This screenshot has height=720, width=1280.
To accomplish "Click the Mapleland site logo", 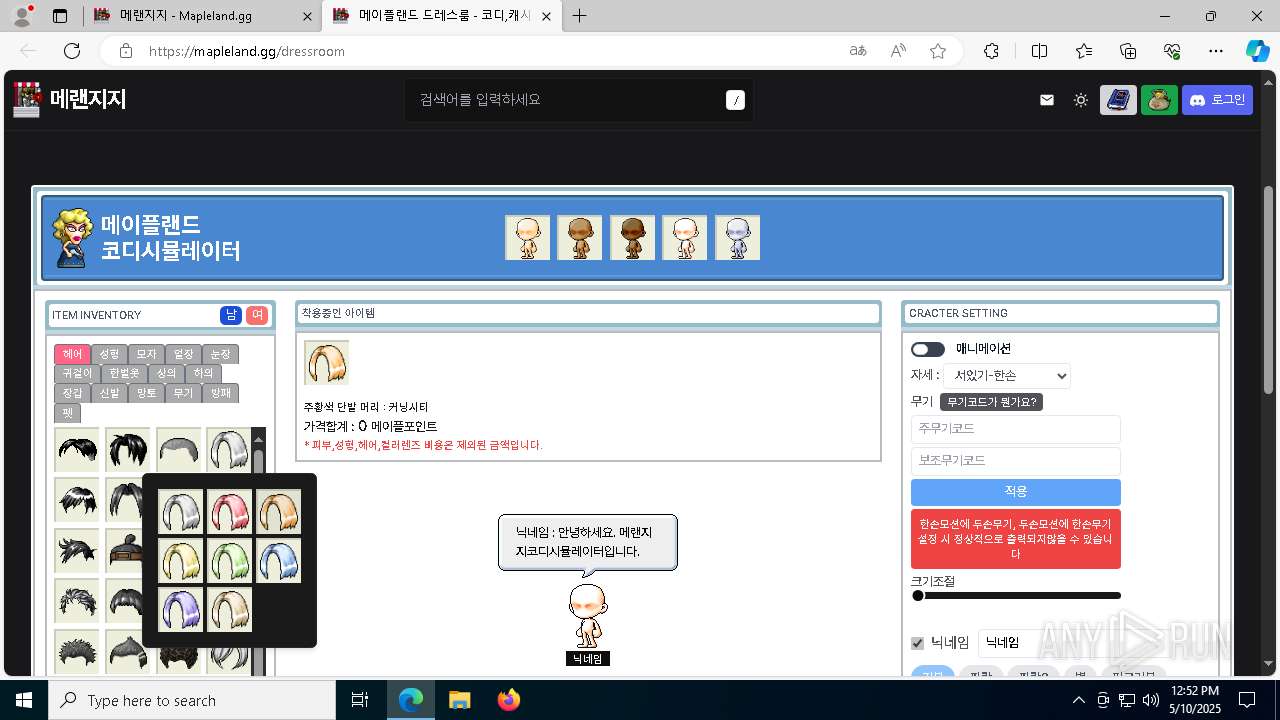I will pos(70,99).
